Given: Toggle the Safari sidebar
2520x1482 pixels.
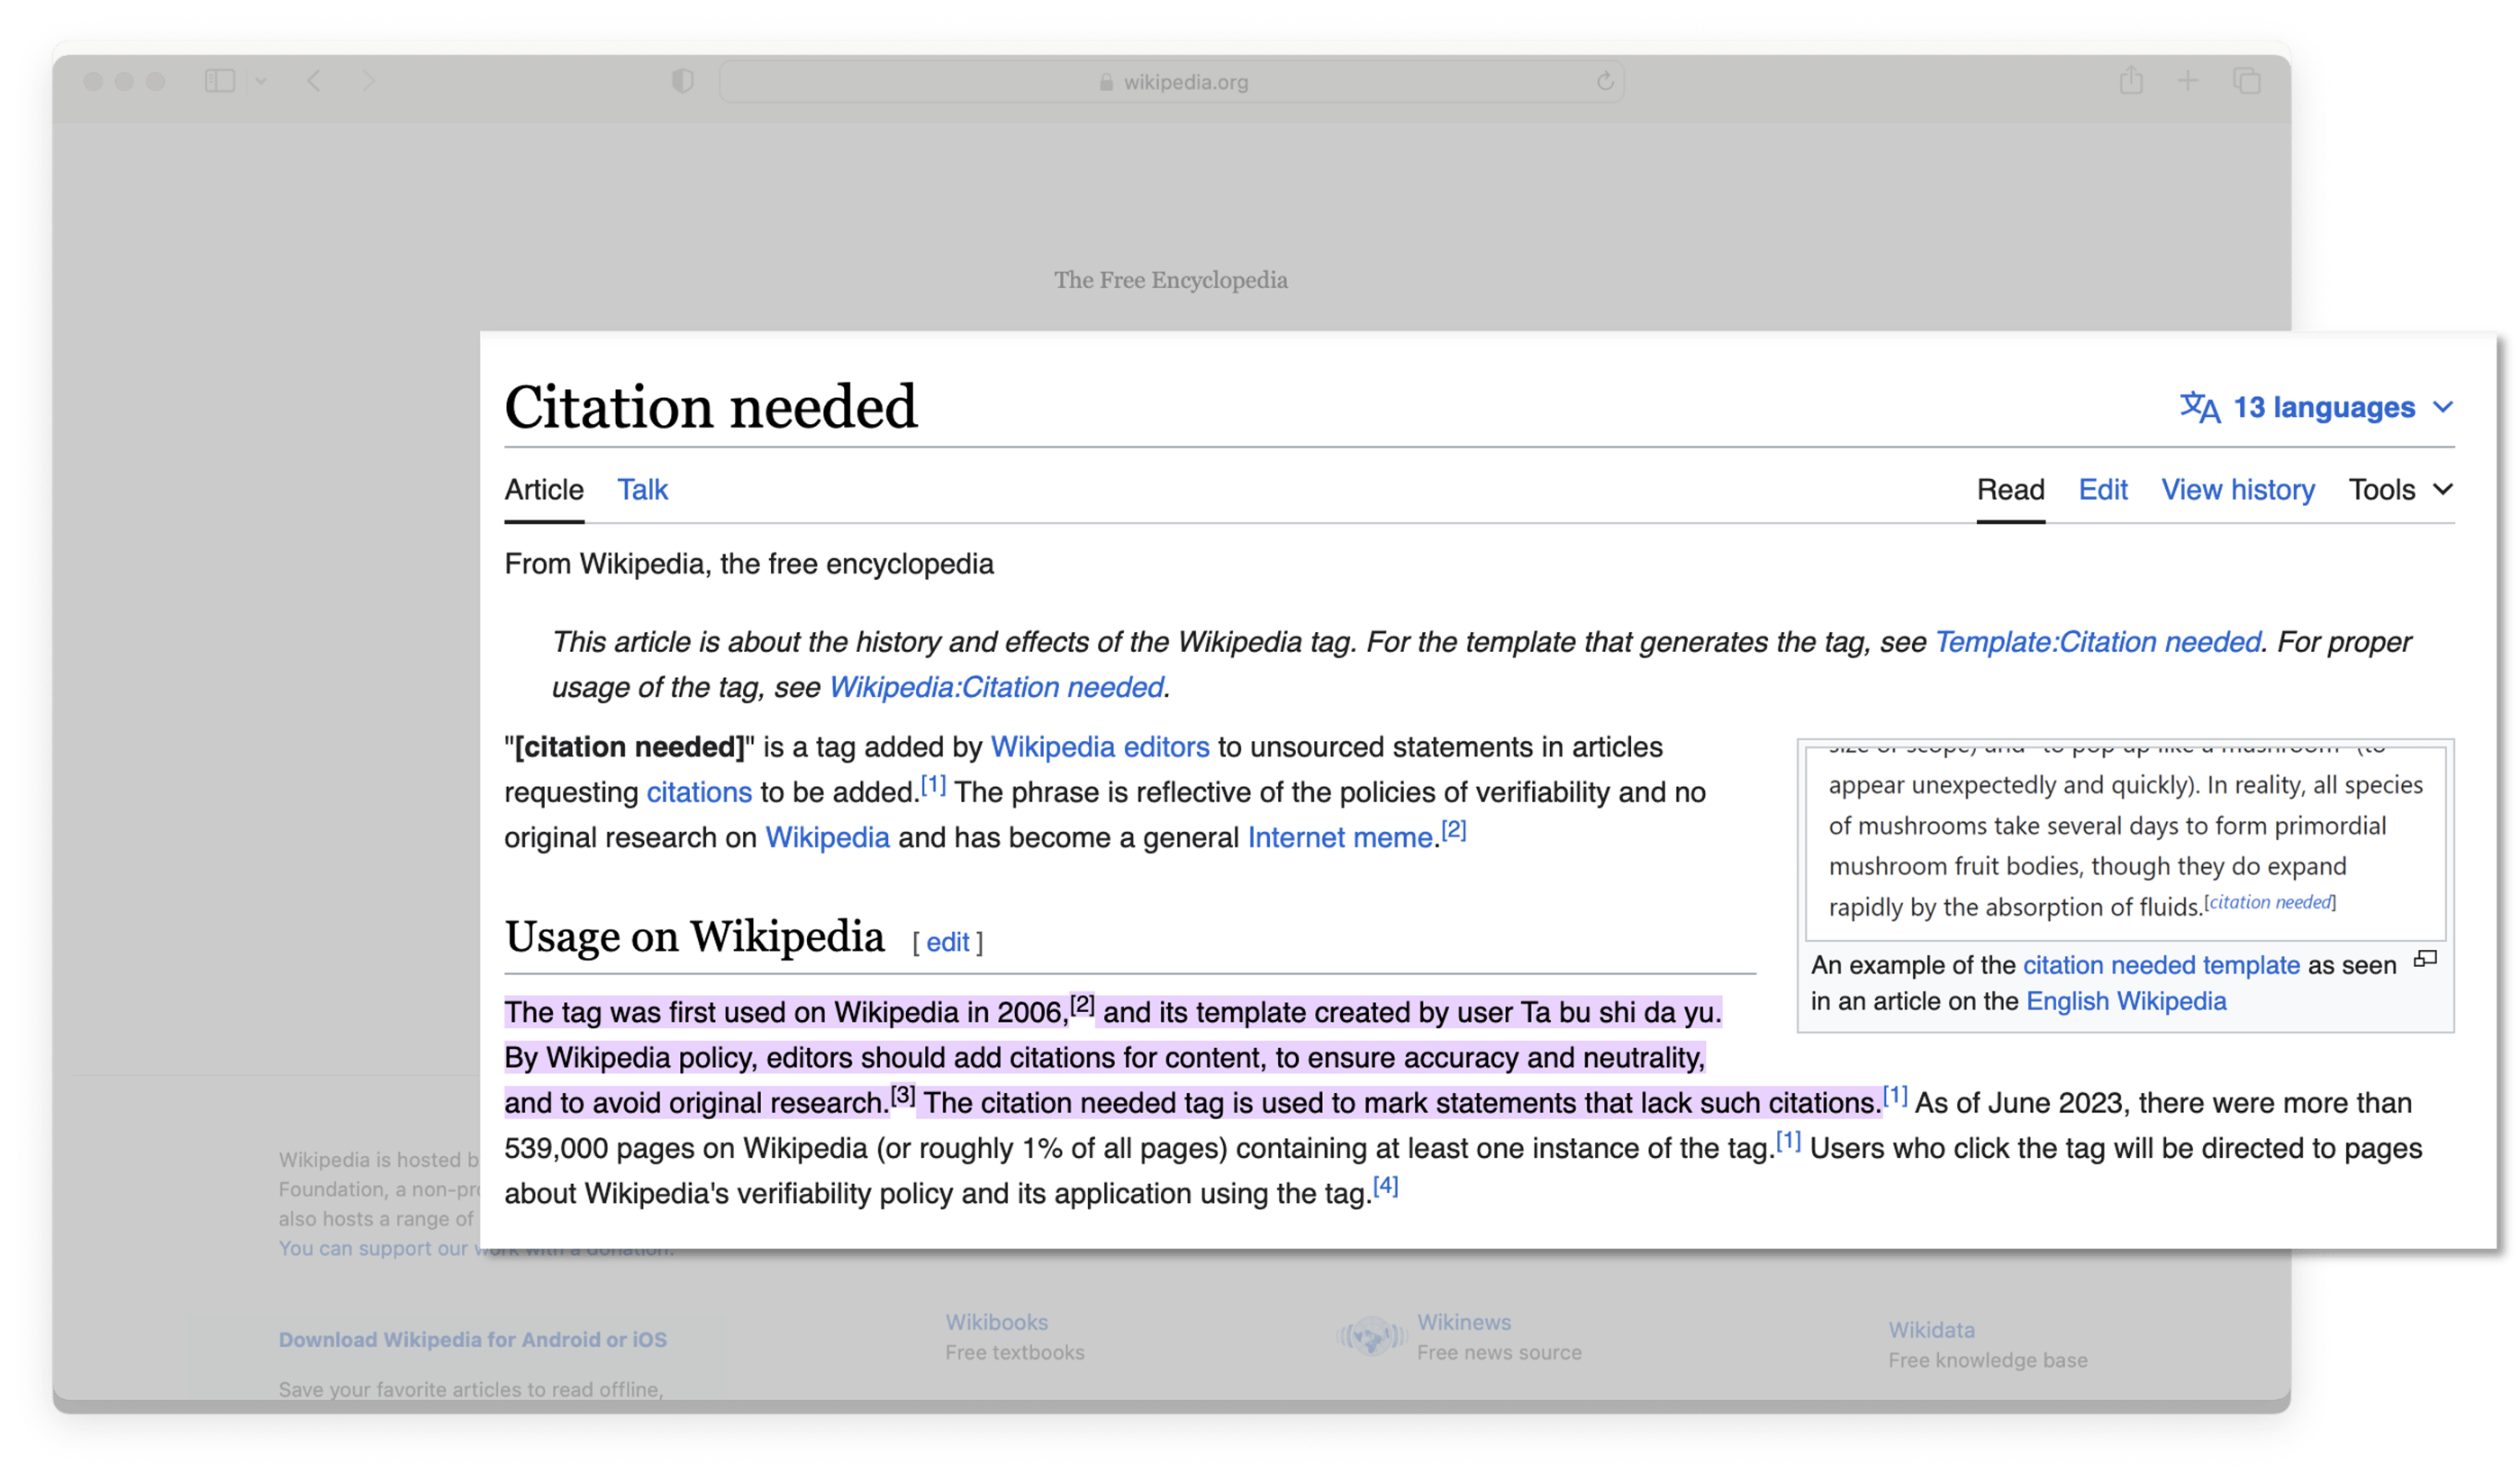Looking at the screenshot, I should [221, 81].
